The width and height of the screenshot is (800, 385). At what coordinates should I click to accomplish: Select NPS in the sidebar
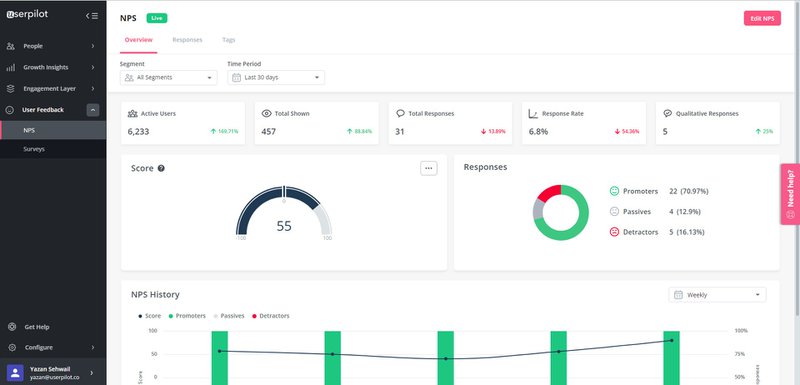(53, 131)
